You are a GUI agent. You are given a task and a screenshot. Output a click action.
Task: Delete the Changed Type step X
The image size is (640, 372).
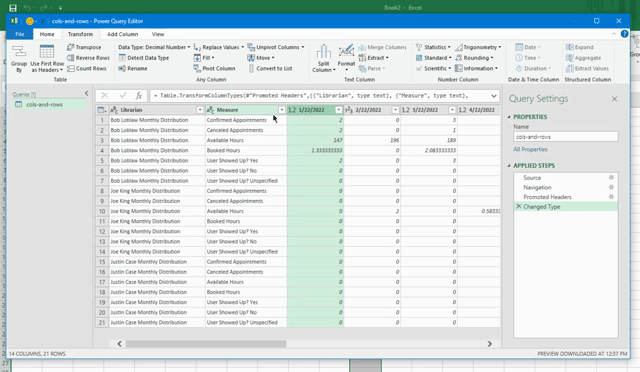click(x=519, y=207)
